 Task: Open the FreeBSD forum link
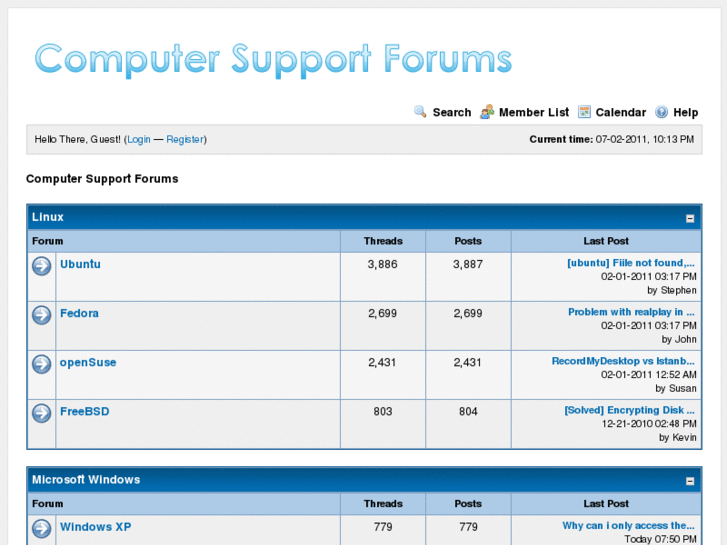[84, 411]
